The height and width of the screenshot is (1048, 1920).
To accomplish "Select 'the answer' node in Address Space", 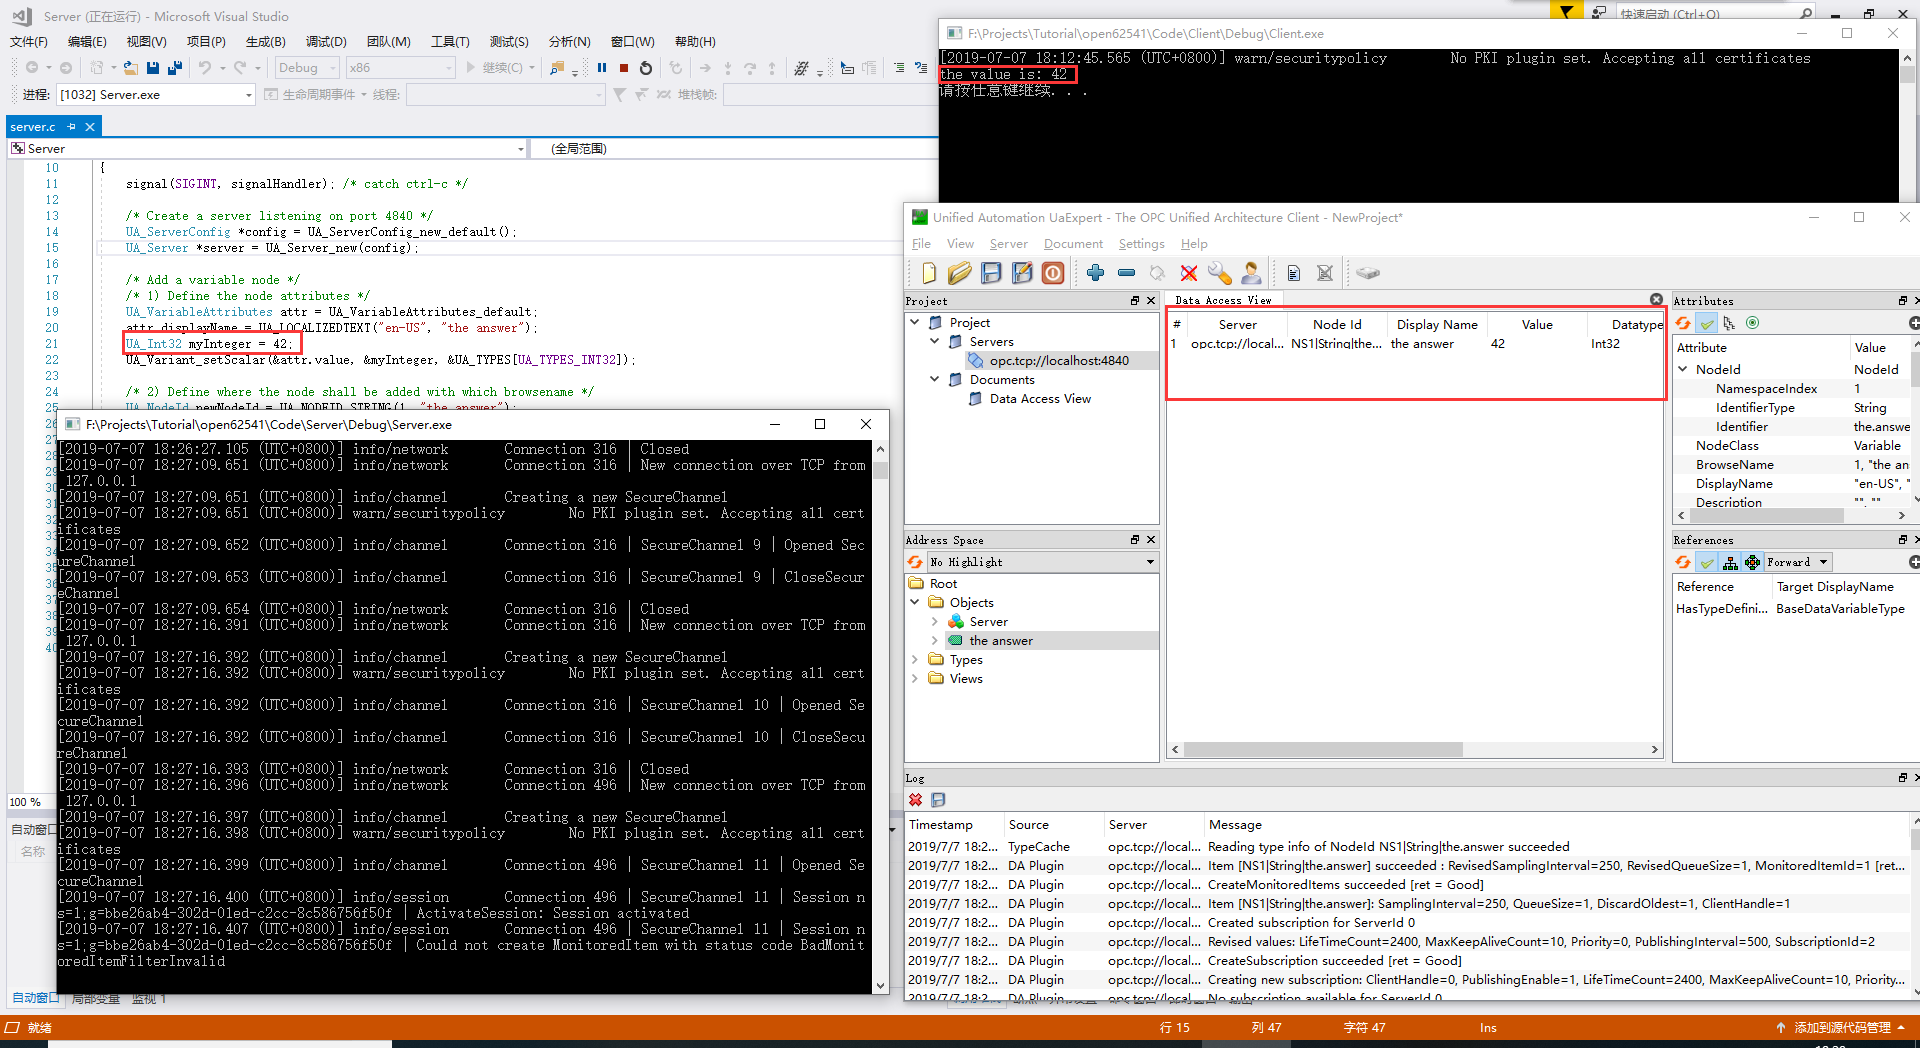I will point(1001,640).
